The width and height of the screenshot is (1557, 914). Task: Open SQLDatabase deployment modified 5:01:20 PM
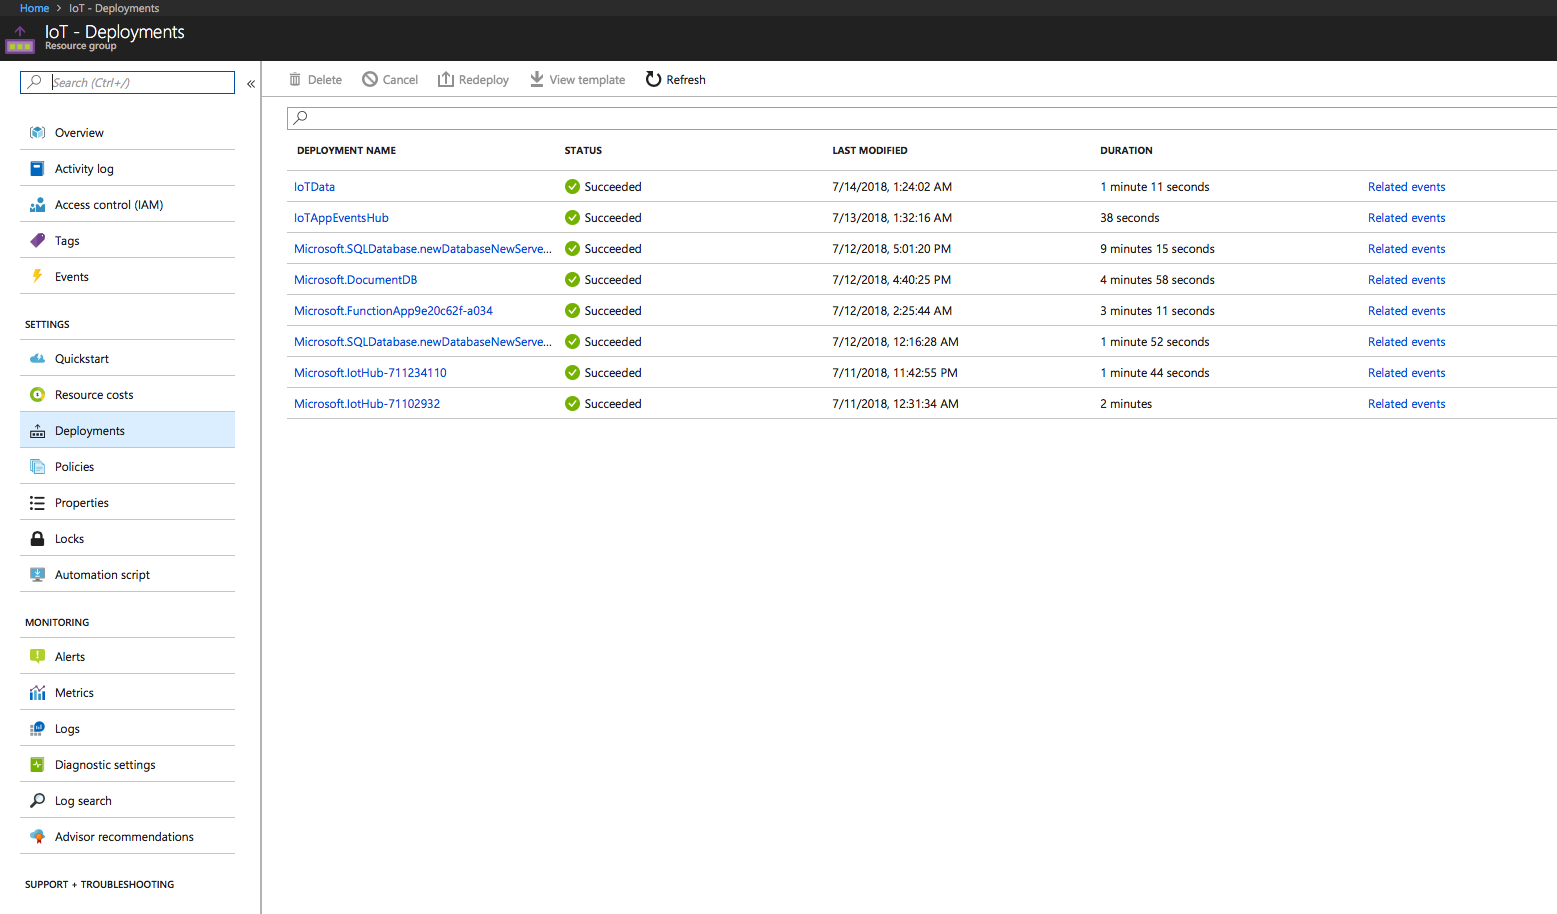423,249
